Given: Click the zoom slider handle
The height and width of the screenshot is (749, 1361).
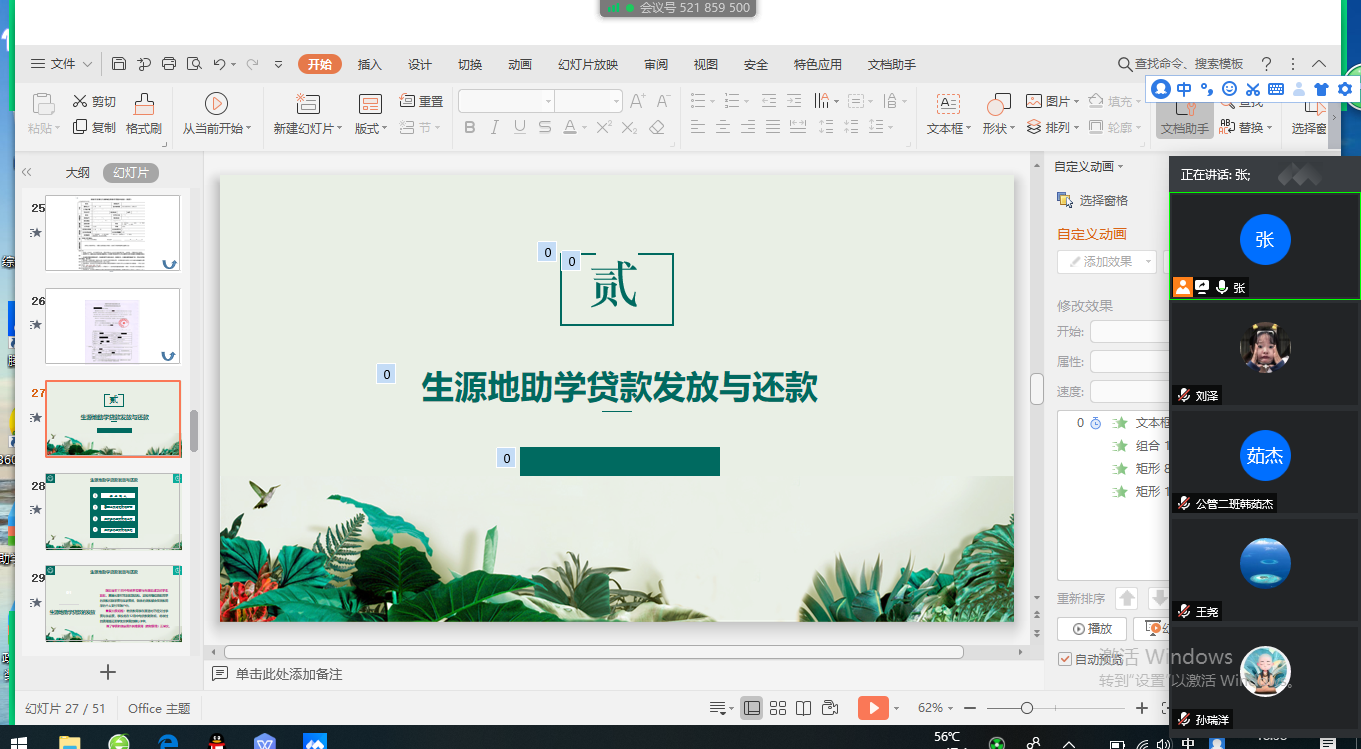Looking at the screenshot, I should click(x=1026, y=708).
